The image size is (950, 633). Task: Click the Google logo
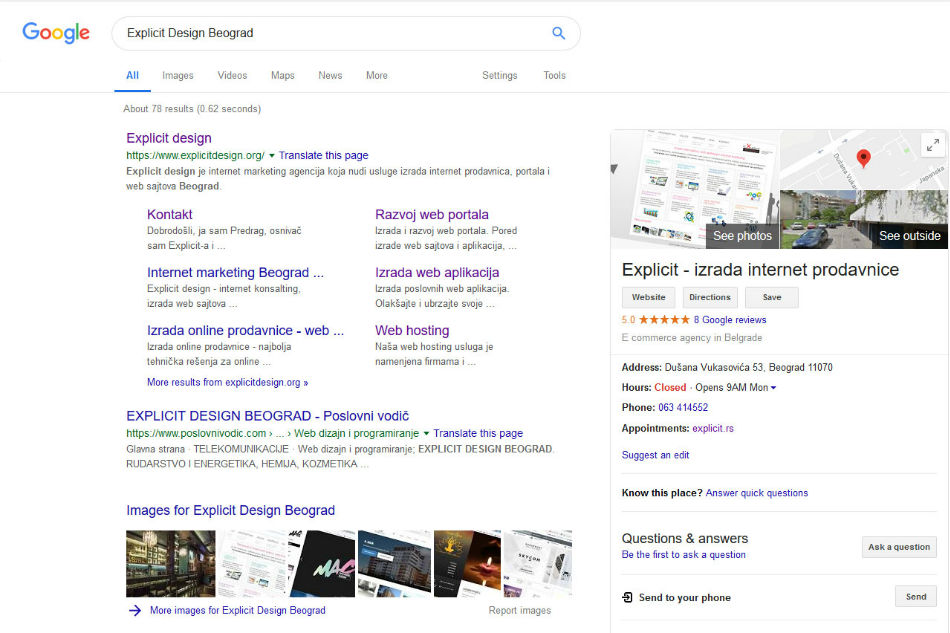[56, 33]
